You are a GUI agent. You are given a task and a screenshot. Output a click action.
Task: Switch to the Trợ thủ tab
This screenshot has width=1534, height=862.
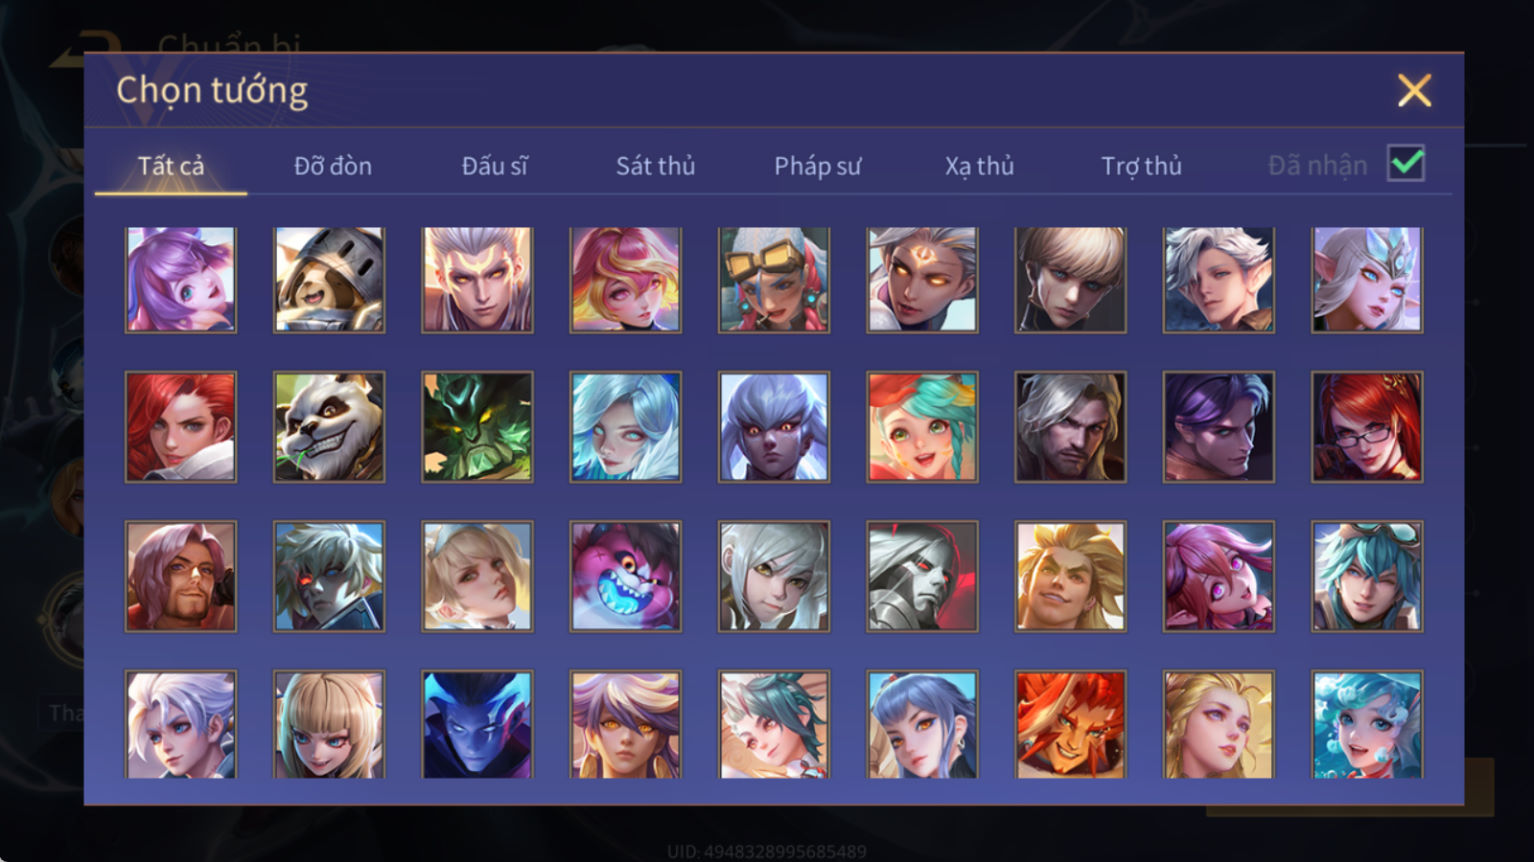point(1141,166)
